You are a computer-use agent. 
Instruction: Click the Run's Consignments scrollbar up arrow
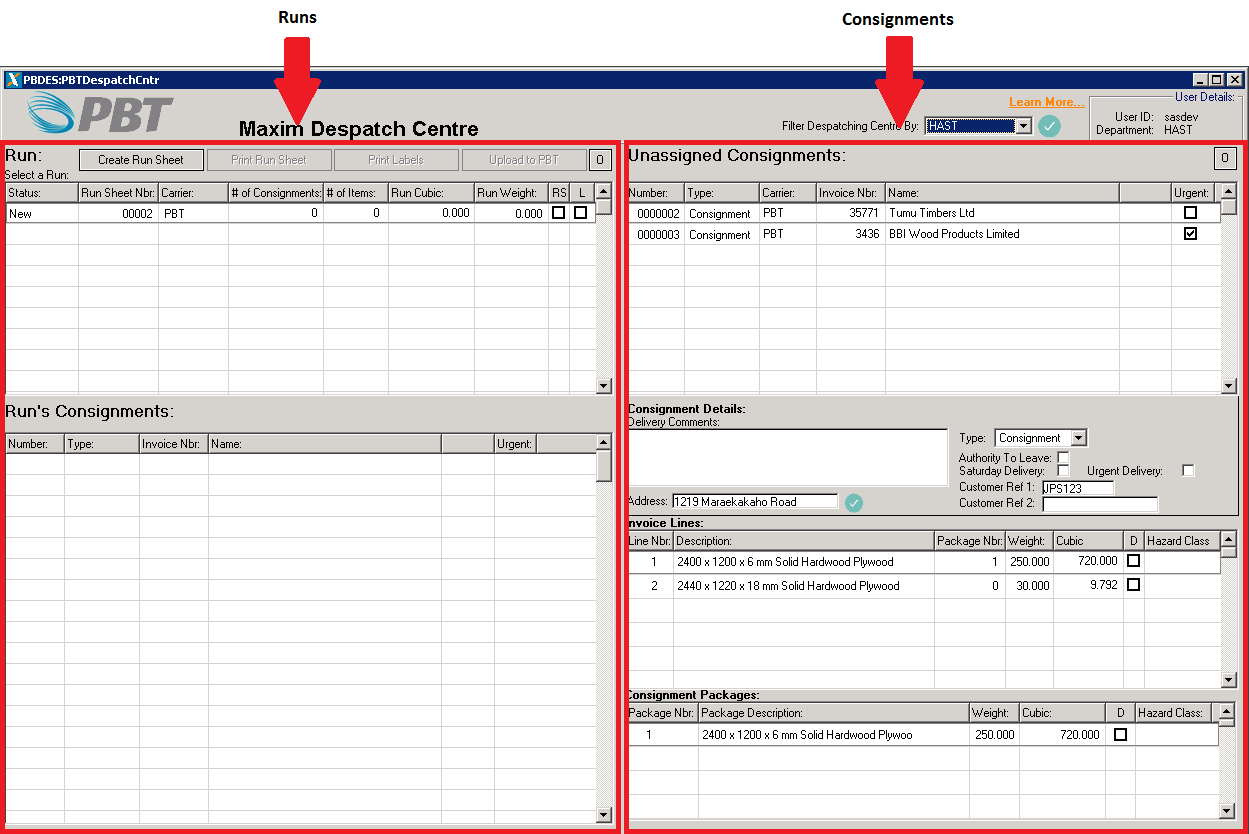coord(603,441)
